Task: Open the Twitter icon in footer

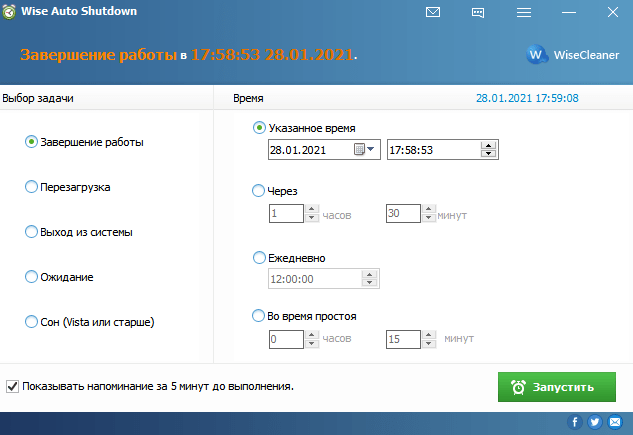Action: pyautogui.click(x=594, y=423)
